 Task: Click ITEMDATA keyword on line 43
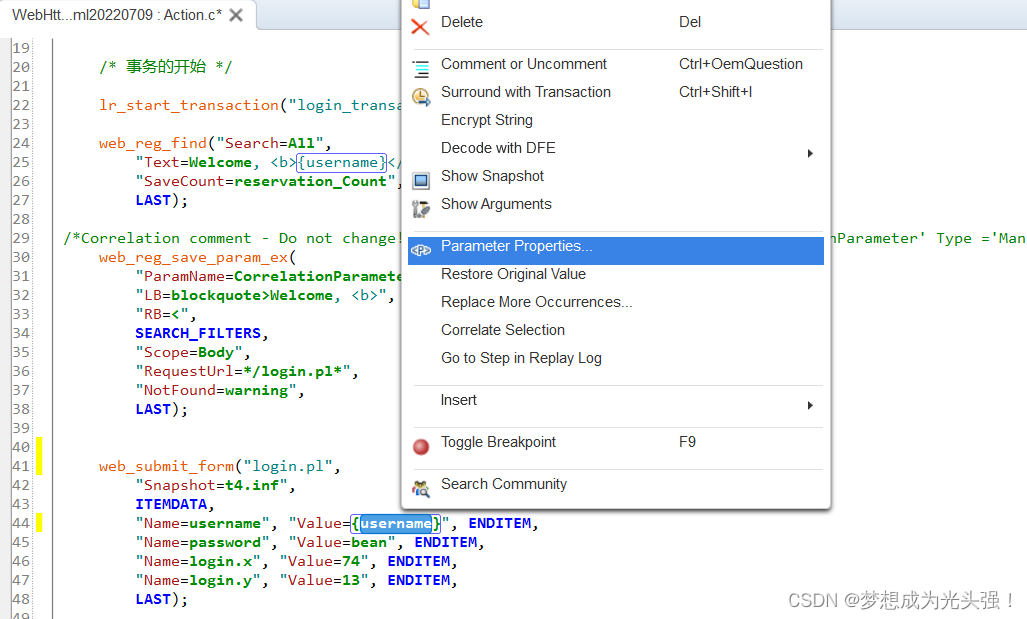[x=171, y=504]
